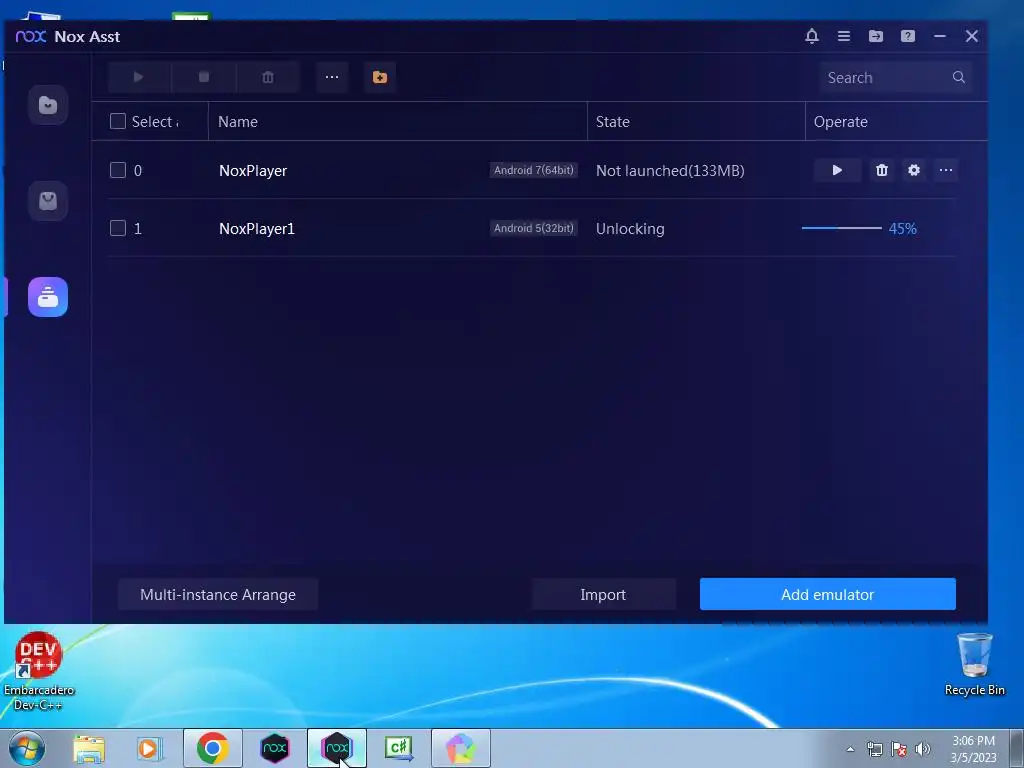Image resolution: width=1024 pixels, height=768 pixels.
Task: Click the batch start play icon in toolbar
Action: point(138,77)
